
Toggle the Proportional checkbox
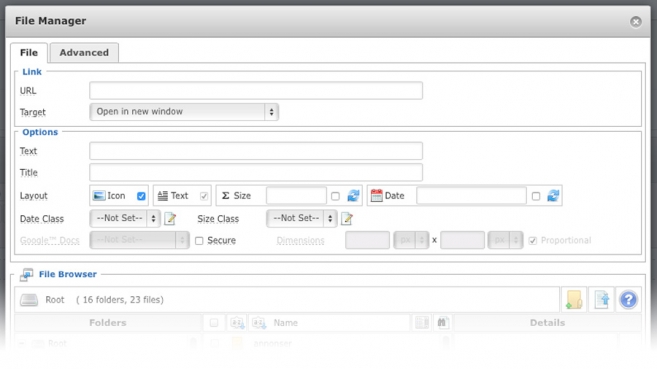pyautogui.click(x=533, y=241)
